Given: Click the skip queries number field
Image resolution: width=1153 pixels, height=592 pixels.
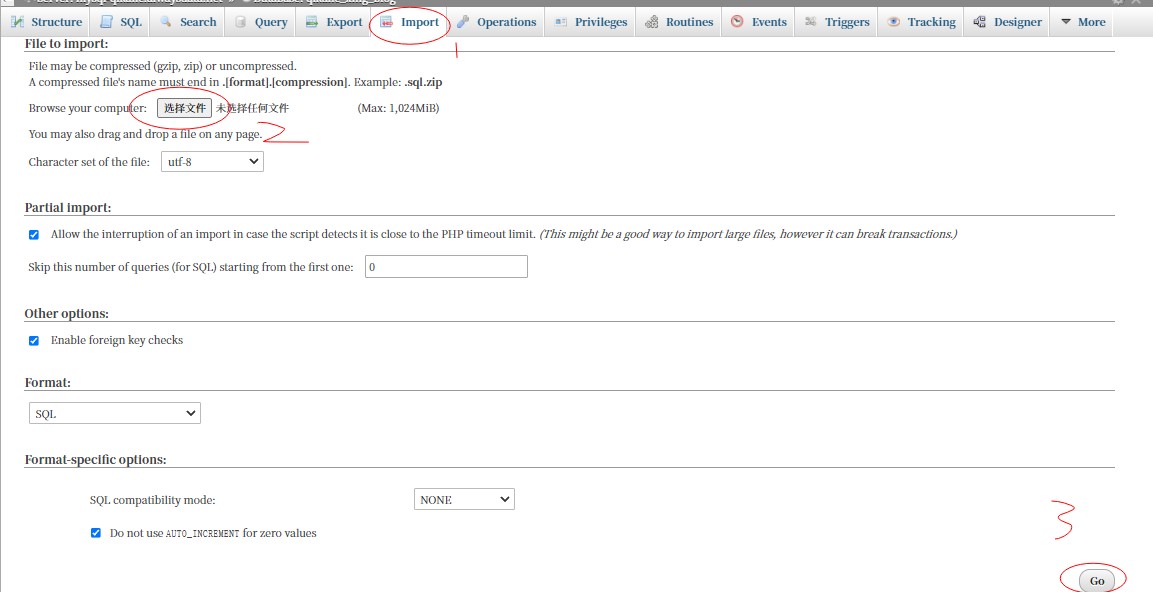Looking at the screenshot, I should [445, 267].
